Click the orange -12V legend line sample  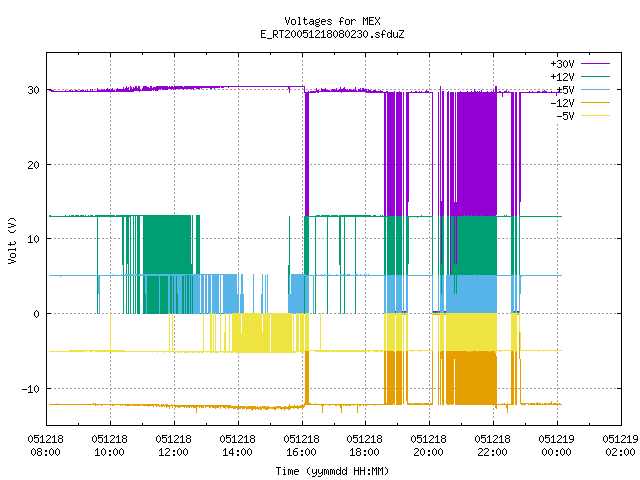(595, 102)
